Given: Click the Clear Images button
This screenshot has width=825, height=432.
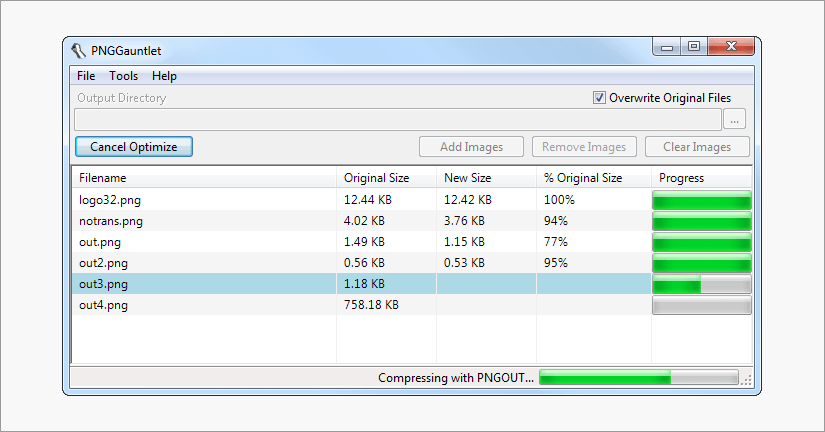Looking at the screenshot, I should (x=697, y=147).
